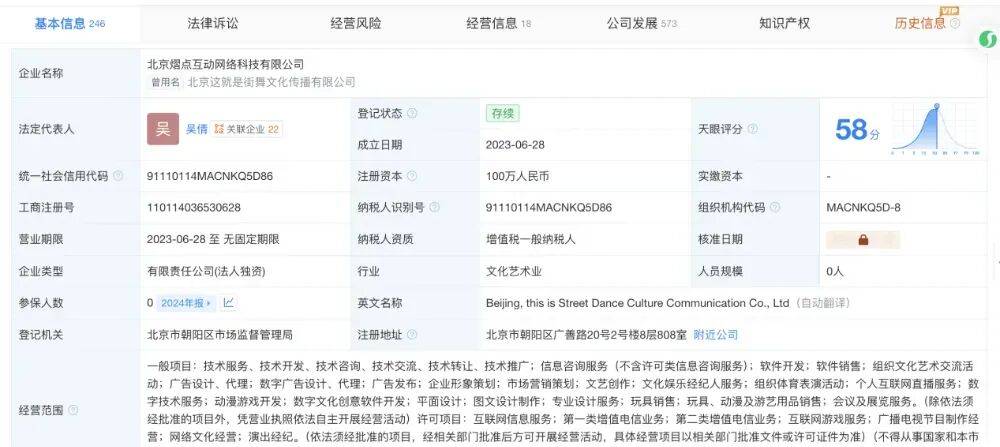Click help icon beside 纳税人识别号
Viewport: 1000px width, 447px height.
pos(434,207)
